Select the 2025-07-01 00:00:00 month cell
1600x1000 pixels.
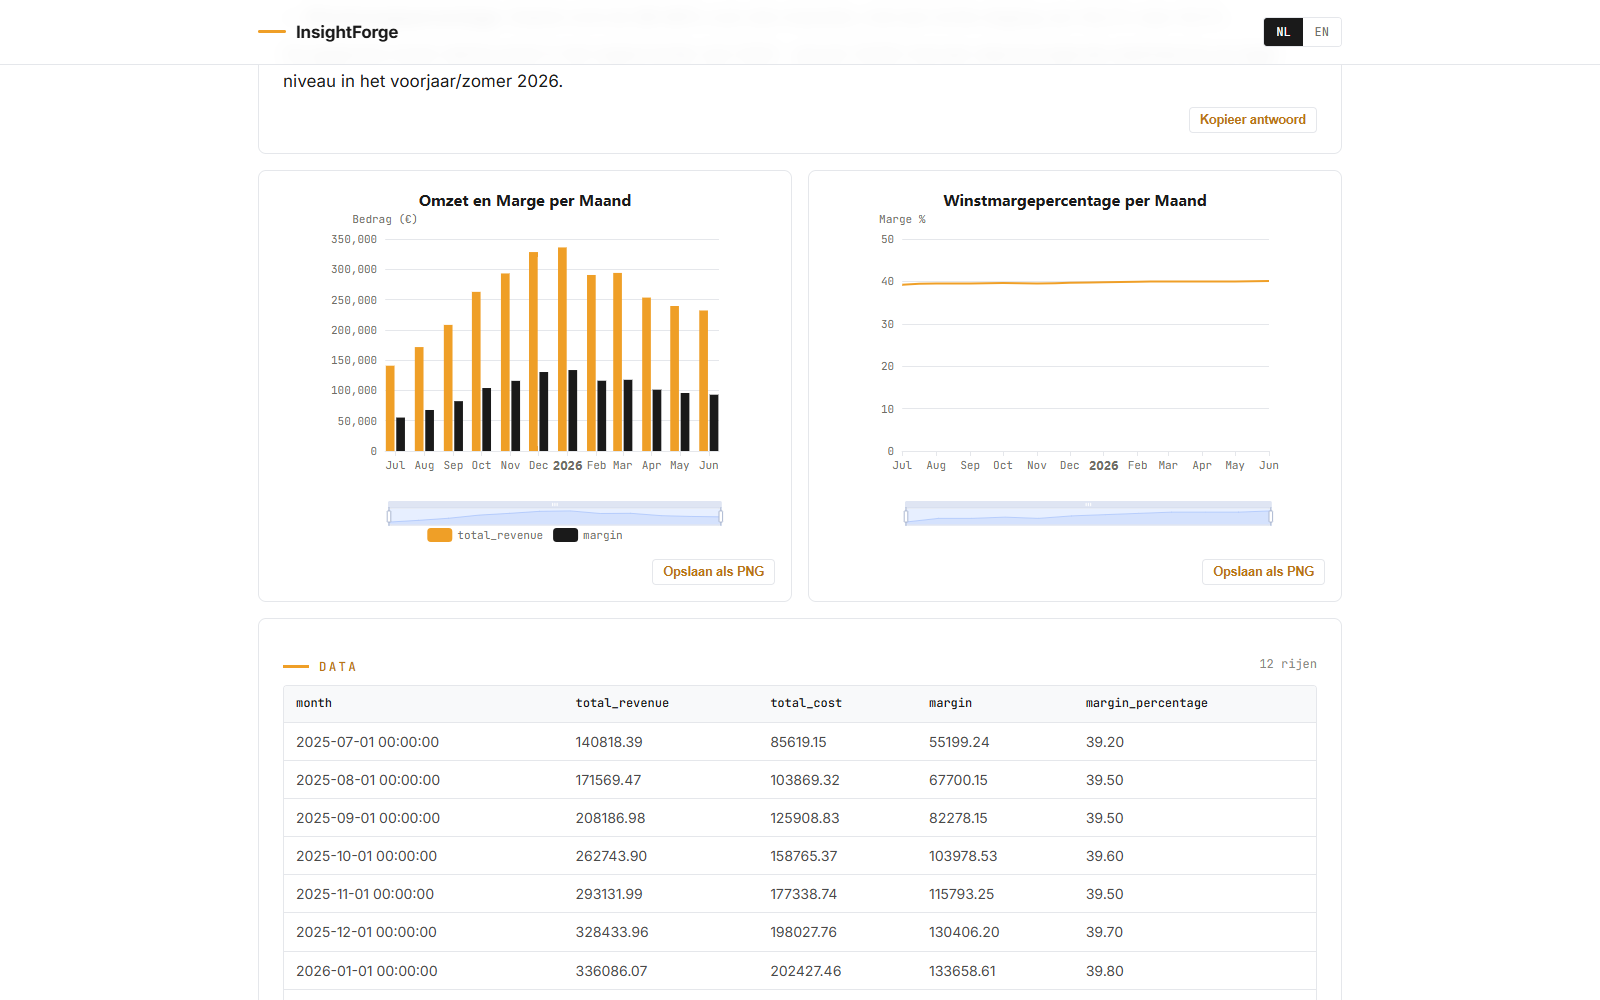pyautogui.click(x=368, y=742)
